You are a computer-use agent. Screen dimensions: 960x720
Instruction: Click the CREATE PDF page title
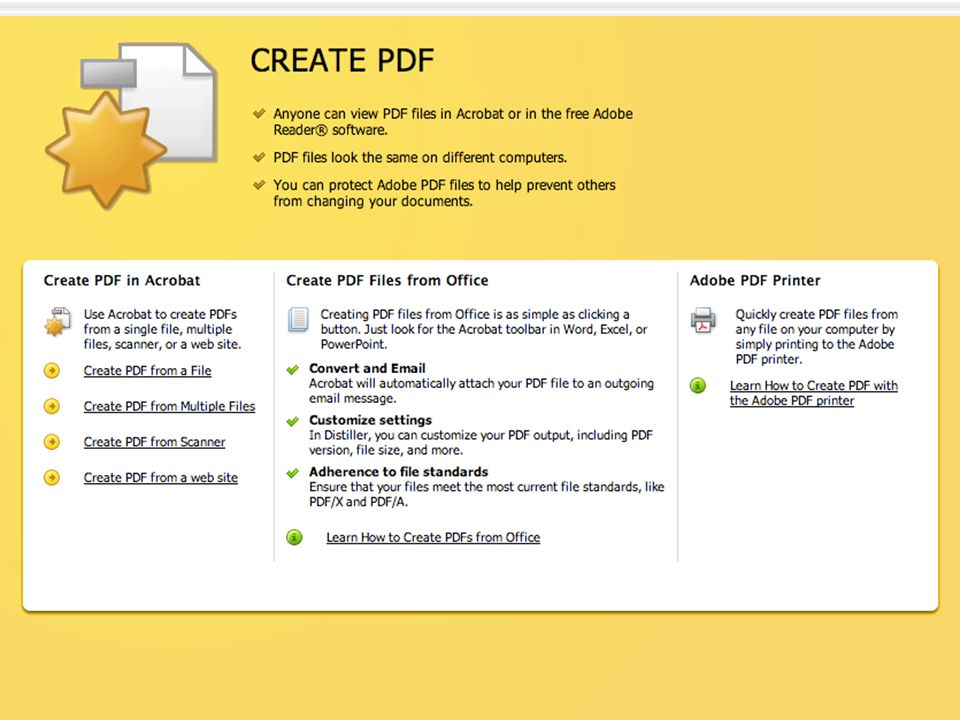click(x=342, y=61)
